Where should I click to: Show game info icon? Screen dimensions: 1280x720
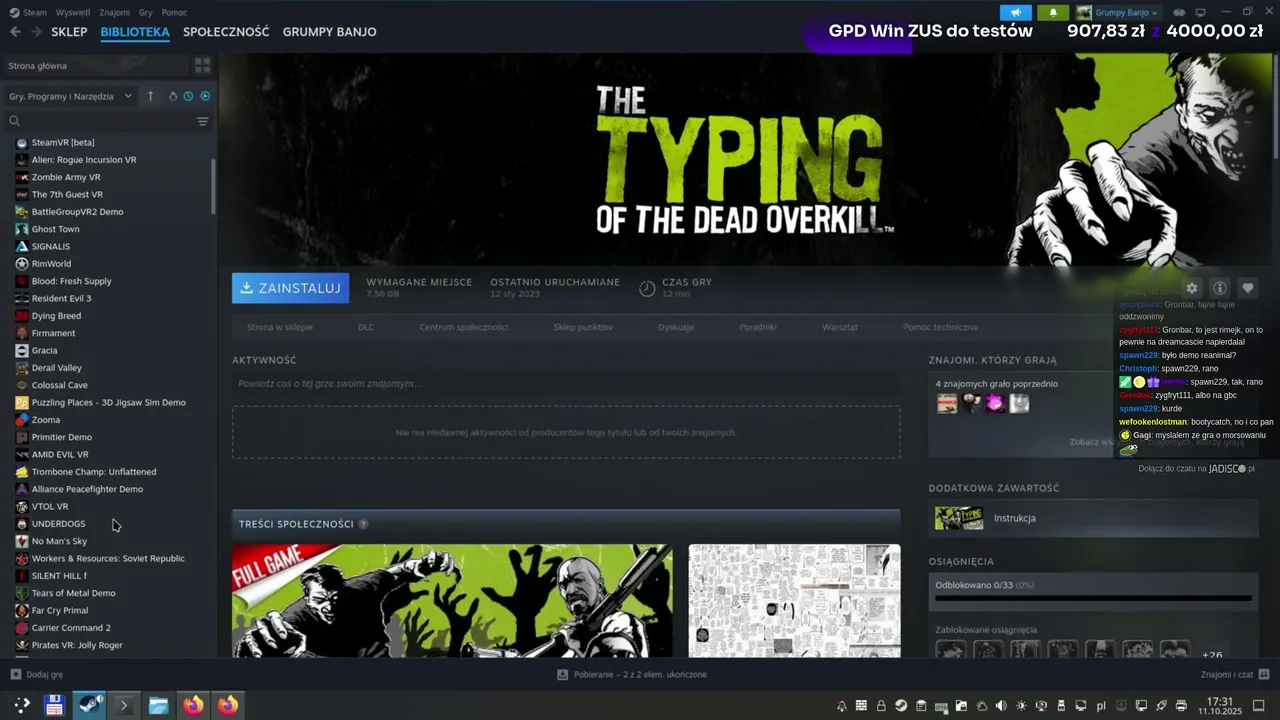coord(1219,288)
